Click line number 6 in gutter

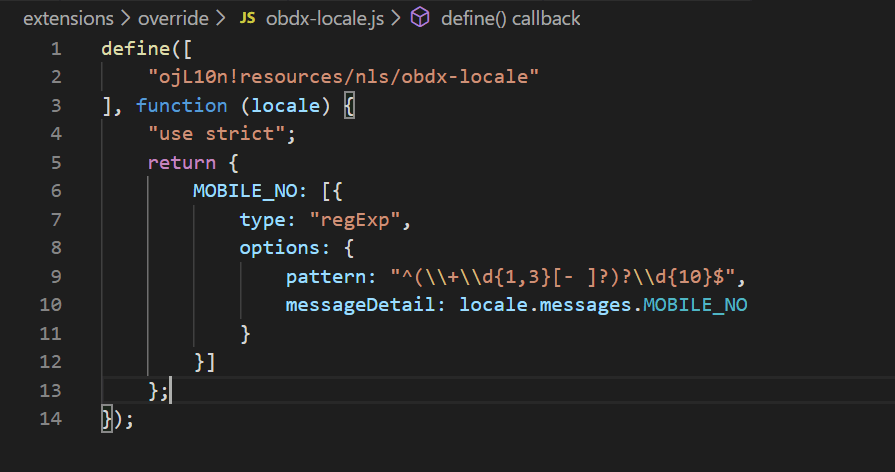pyautogui.click(x=56, y=191)
